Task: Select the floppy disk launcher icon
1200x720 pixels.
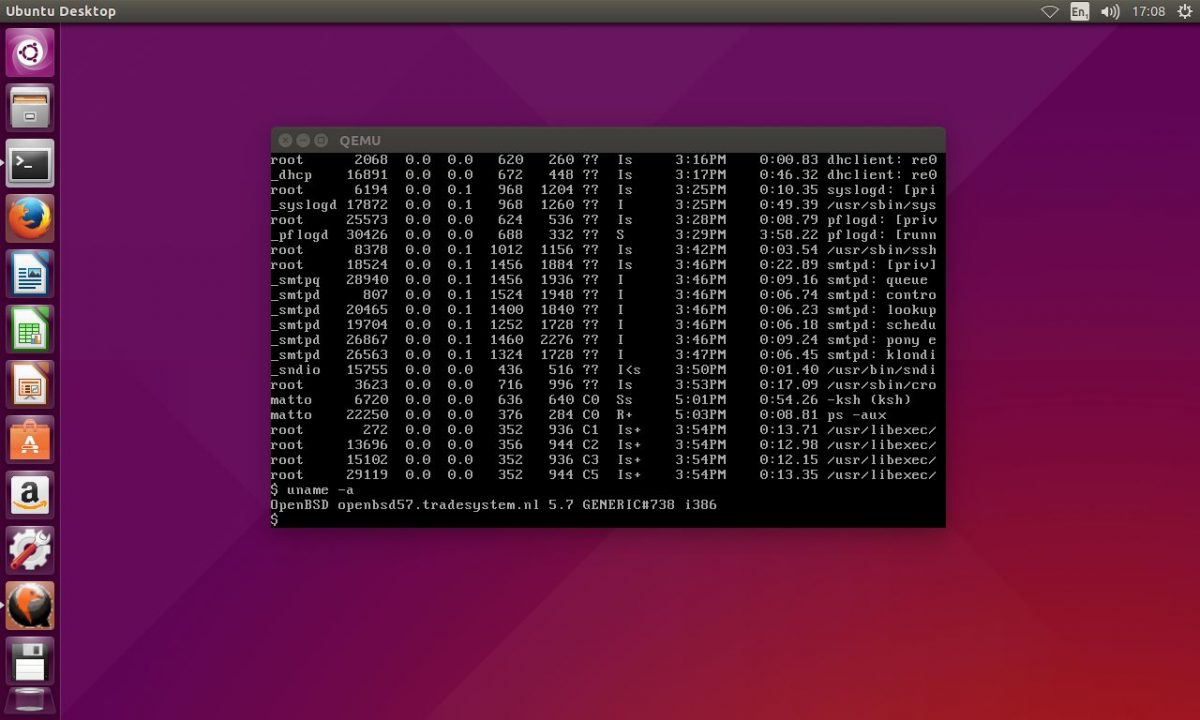Action: [30, 658]
